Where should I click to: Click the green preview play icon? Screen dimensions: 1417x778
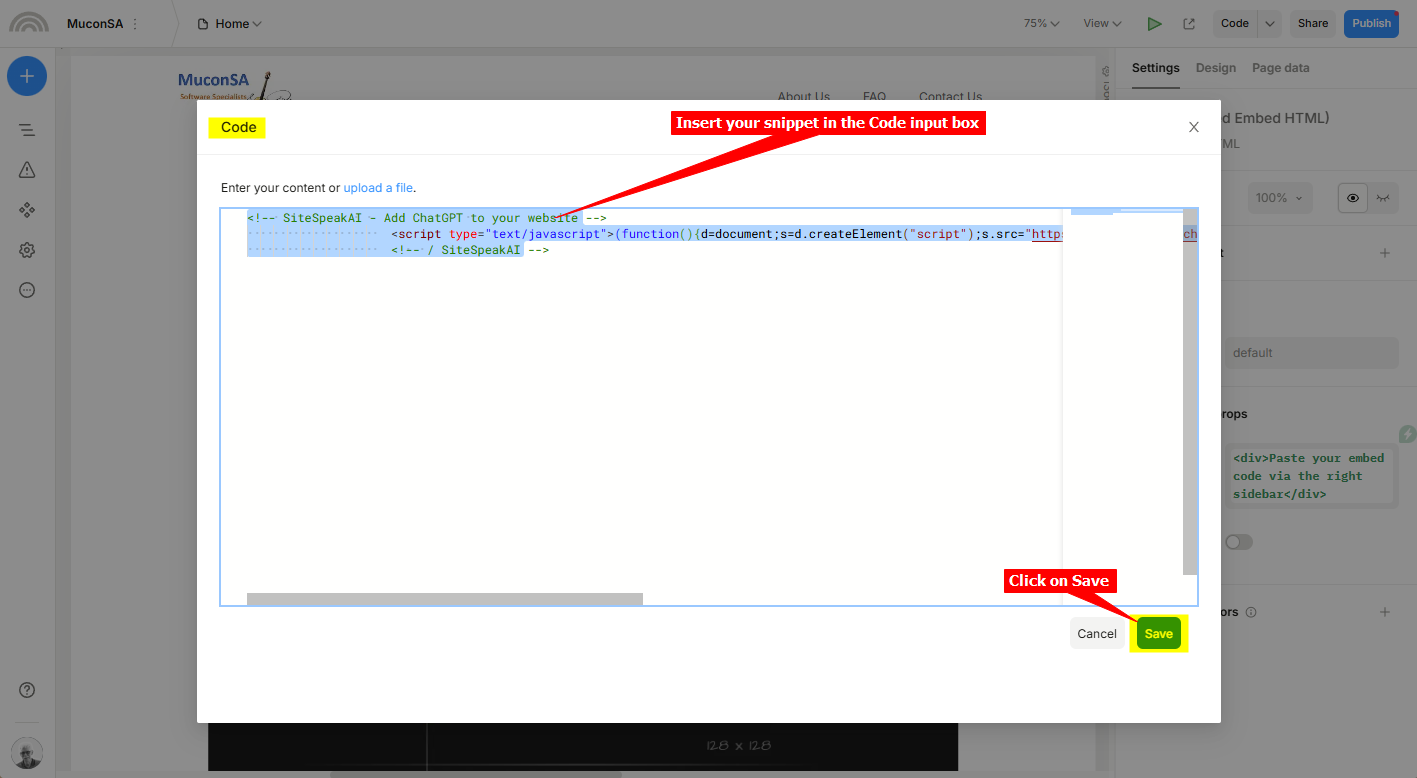click(x=1155, y=24)
